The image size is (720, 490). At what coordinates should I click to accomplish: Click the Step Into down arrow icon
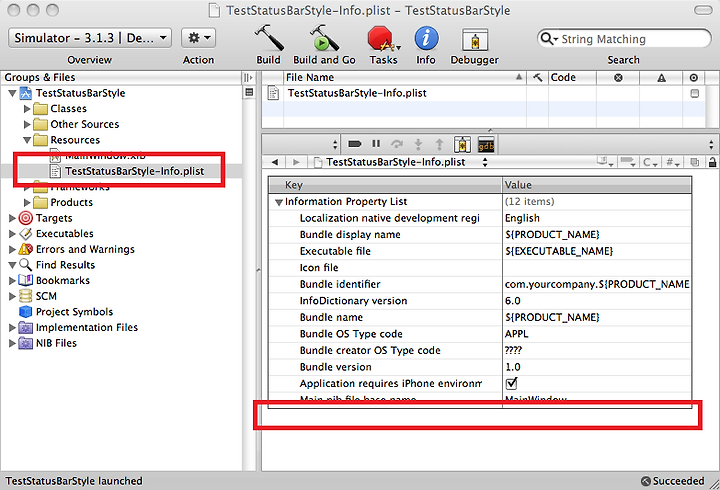(x=418, y=145)
